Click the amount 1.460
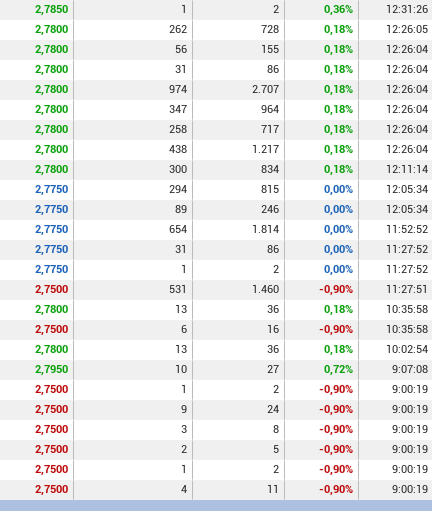432x511 pixels. coord(266,289)
